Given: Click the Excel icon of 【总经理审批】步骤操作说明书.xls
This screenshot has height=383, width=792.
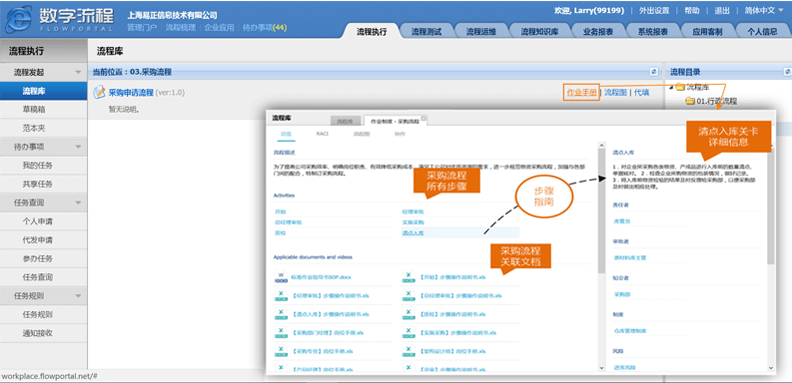Looking at the screenshot, I should (x=408, y=296).
